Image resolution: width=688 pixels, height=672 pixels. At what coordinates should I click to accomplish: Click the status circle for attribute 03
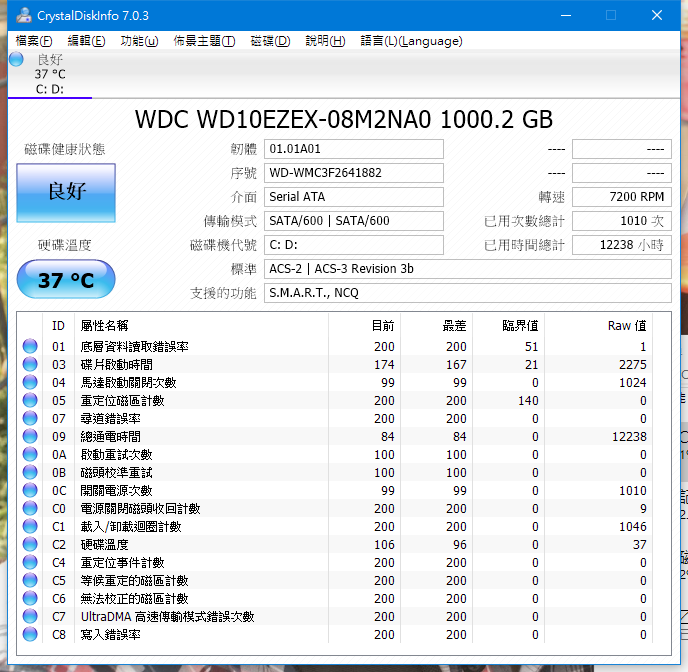point(30,364)
